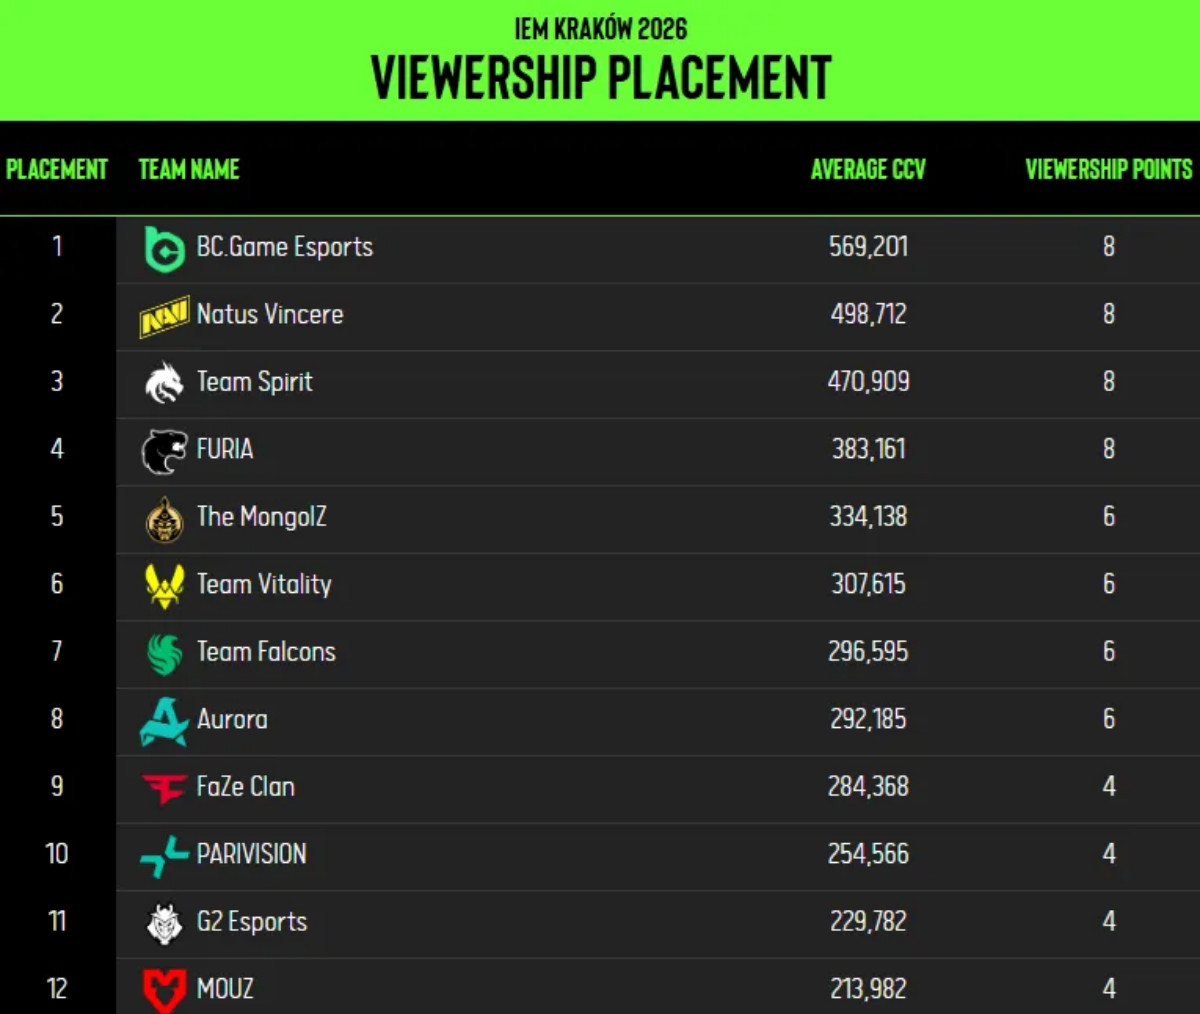Image resolution: width=1200 pixels, height=1014 pixels.
Task: Click the Team Spirit dragon logo
Action: pyautogui.click(x=164, y=383)
